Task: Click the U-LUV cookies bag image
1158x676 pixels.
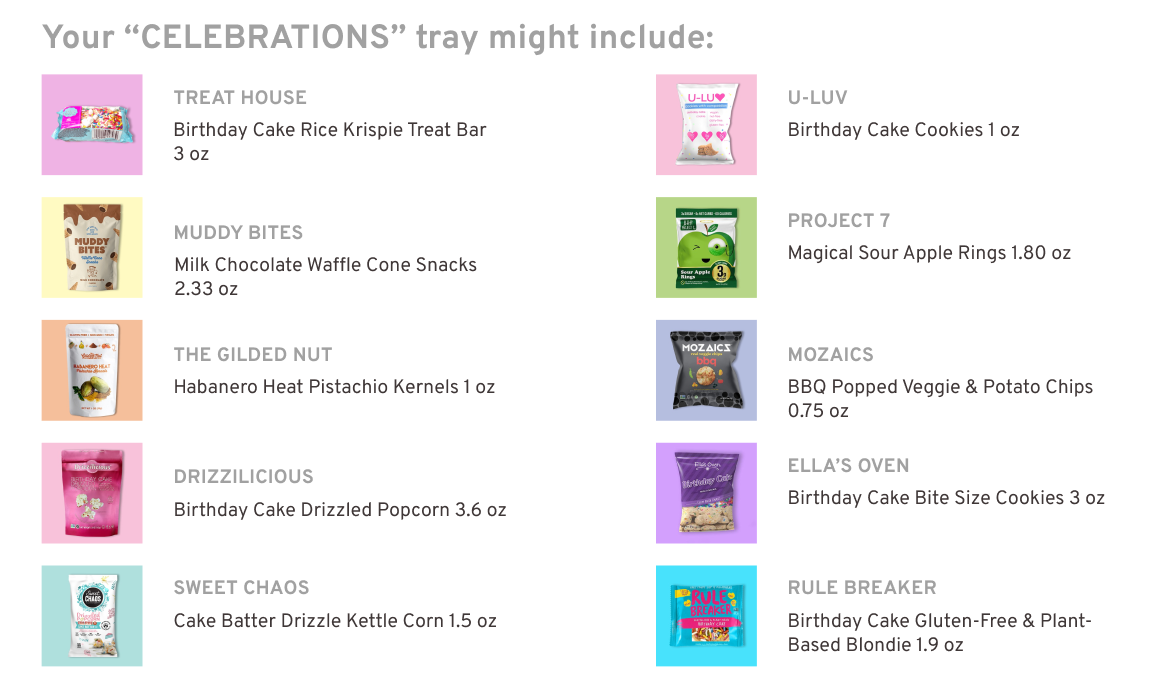Action: 706,125
